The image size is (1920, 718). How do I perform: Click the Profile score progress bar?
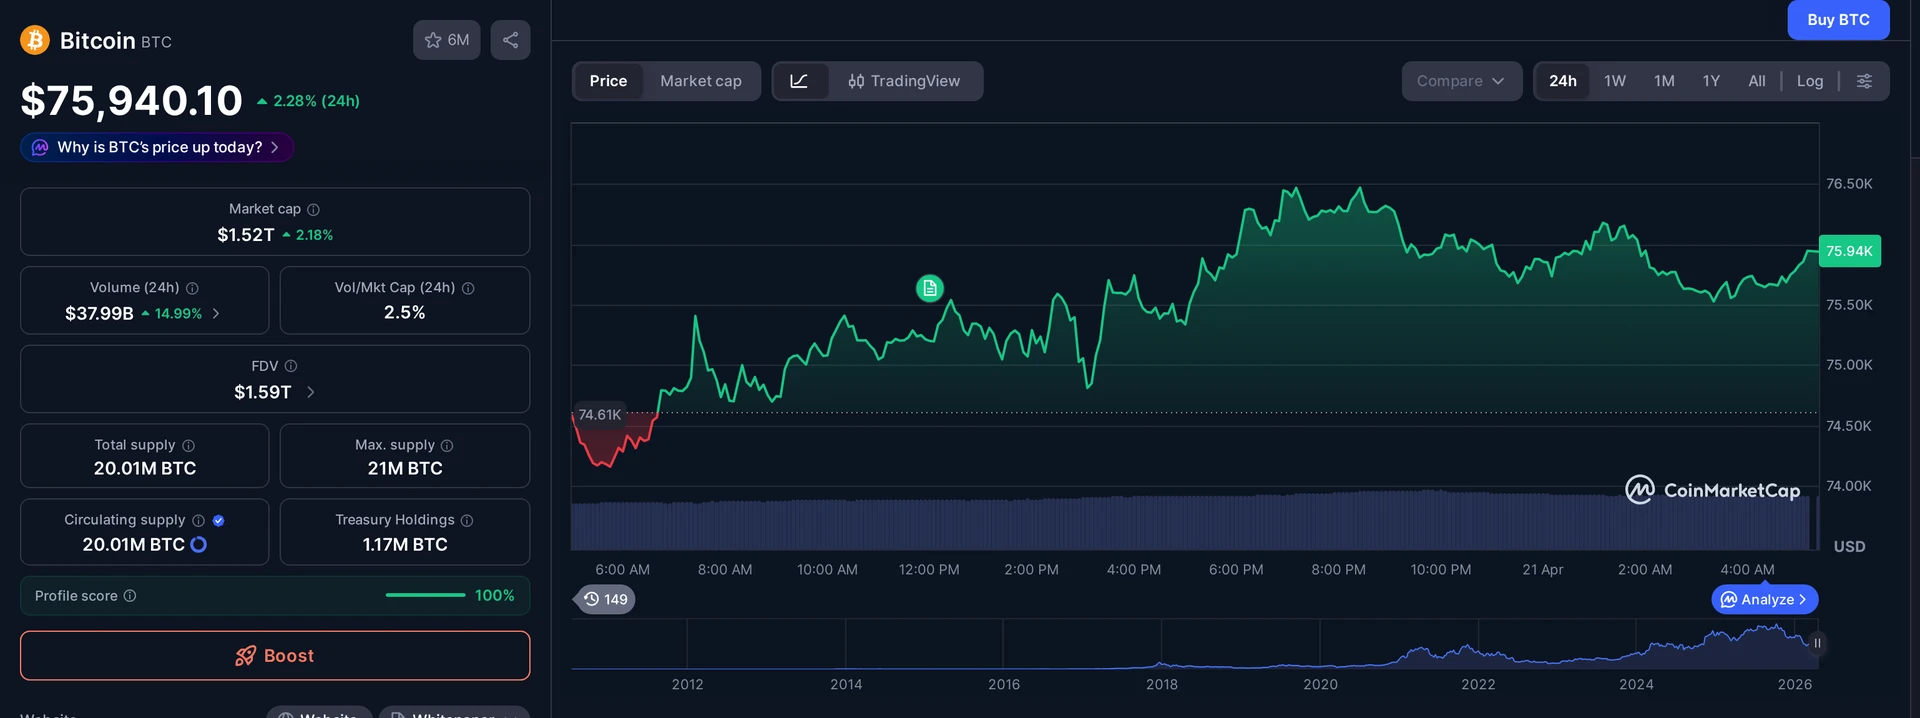(x=425, y=595)
